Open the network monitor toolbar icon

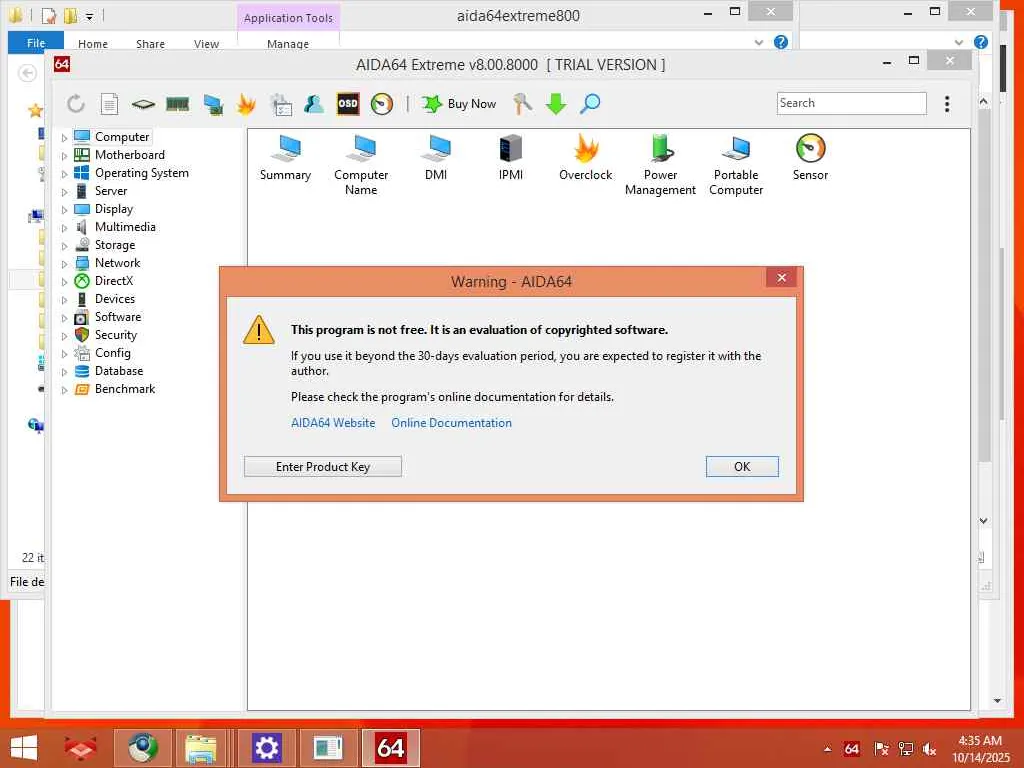(213, 104)
